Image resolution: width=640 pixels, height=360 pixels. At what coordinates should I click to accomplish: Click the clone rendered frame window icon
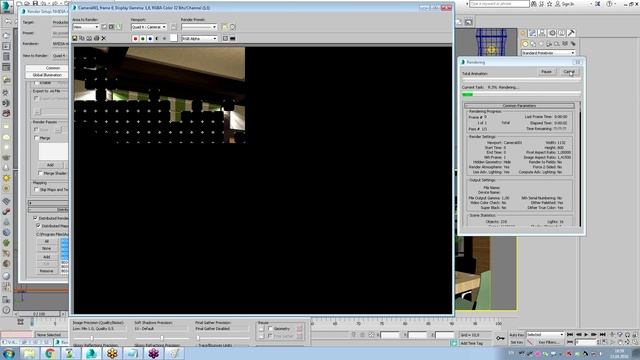pos(89,38)
